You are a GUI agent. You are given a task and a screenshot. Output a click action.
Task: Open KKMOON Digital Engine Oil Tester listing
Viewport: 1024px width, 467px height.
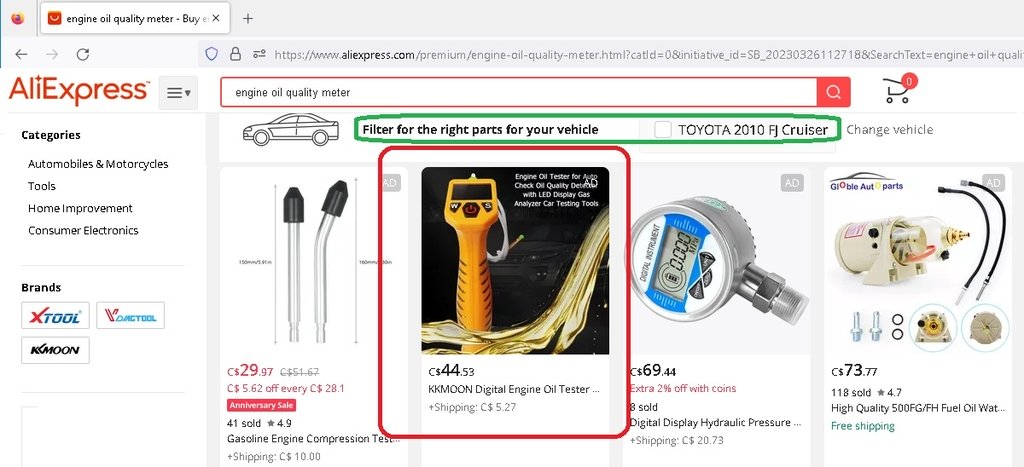pos(513,389)
